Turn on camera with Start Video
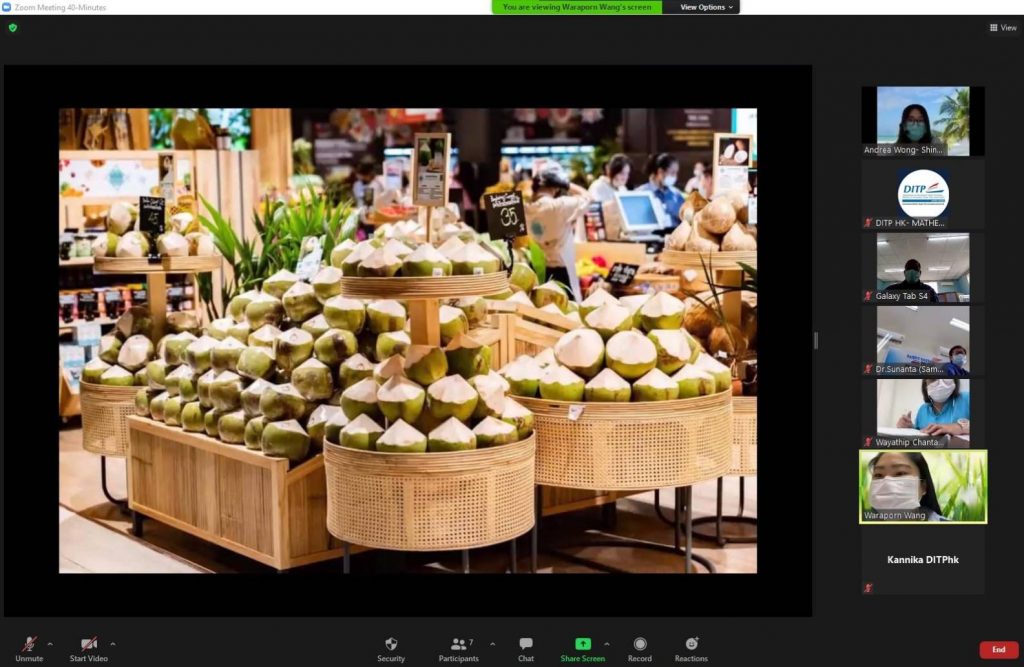1024x667 pixels. (90, 647)
